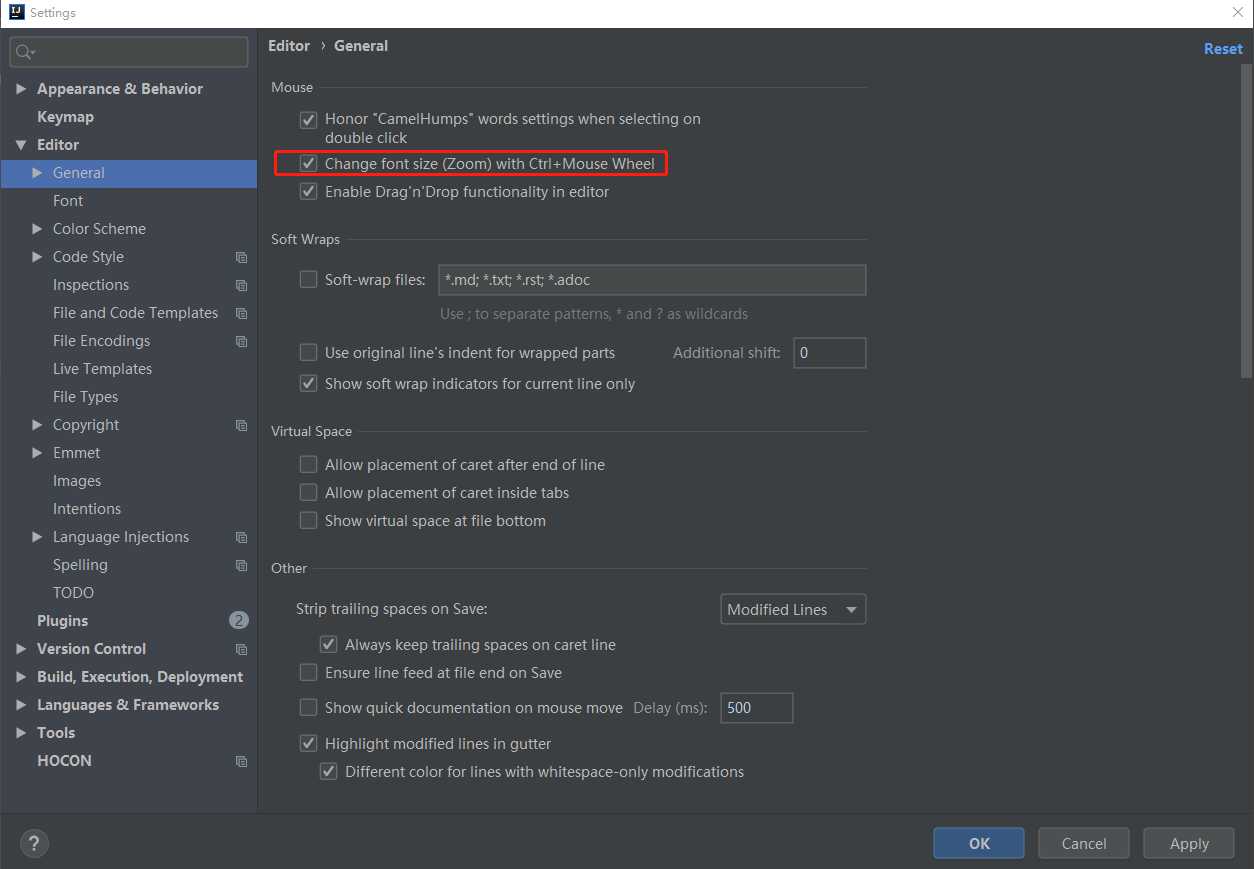The image size is (1254, 869).
Task: Expand Tools tree node
Action: click(x=21, y=733)
